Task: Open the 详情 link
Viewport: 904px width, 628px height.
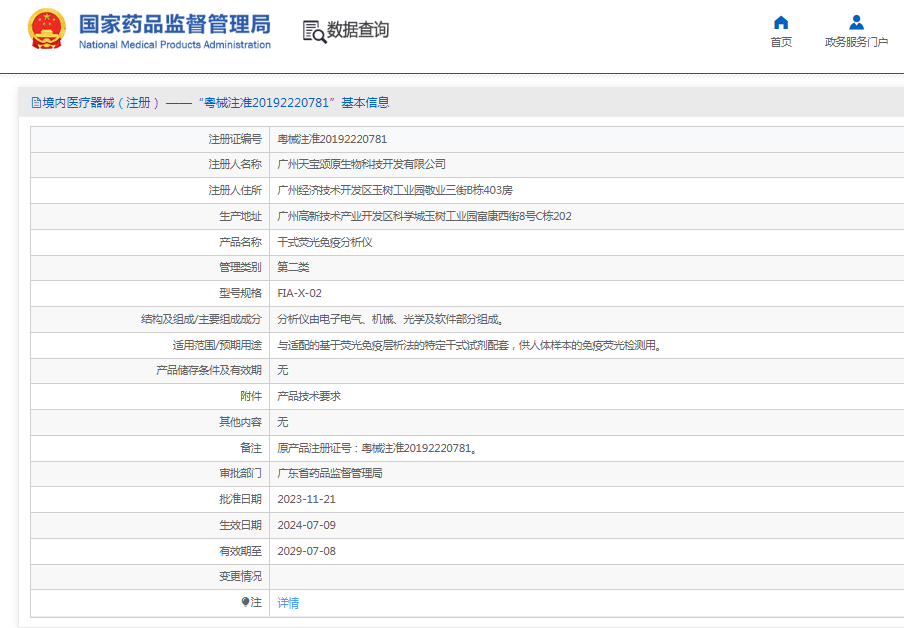Action: (x=288, y=603)
